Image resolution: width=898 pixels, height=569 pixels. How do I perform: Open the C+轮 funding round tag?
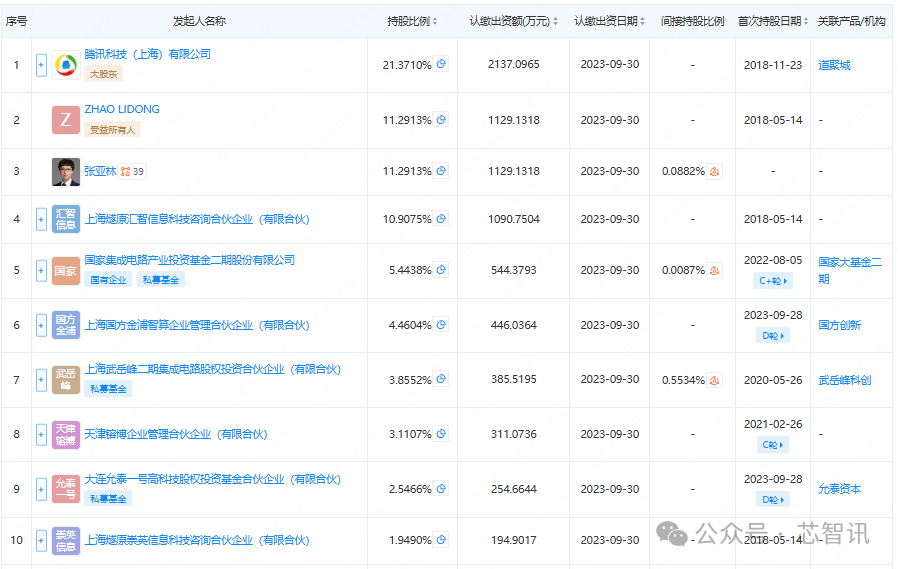point(773,280)
